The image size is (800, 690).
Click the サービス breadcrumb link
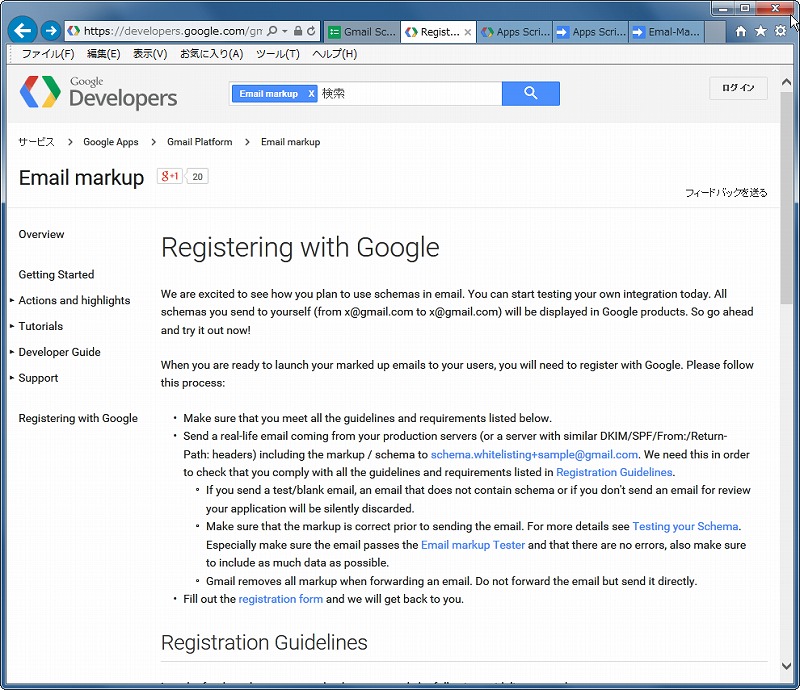tap(36, 142)
